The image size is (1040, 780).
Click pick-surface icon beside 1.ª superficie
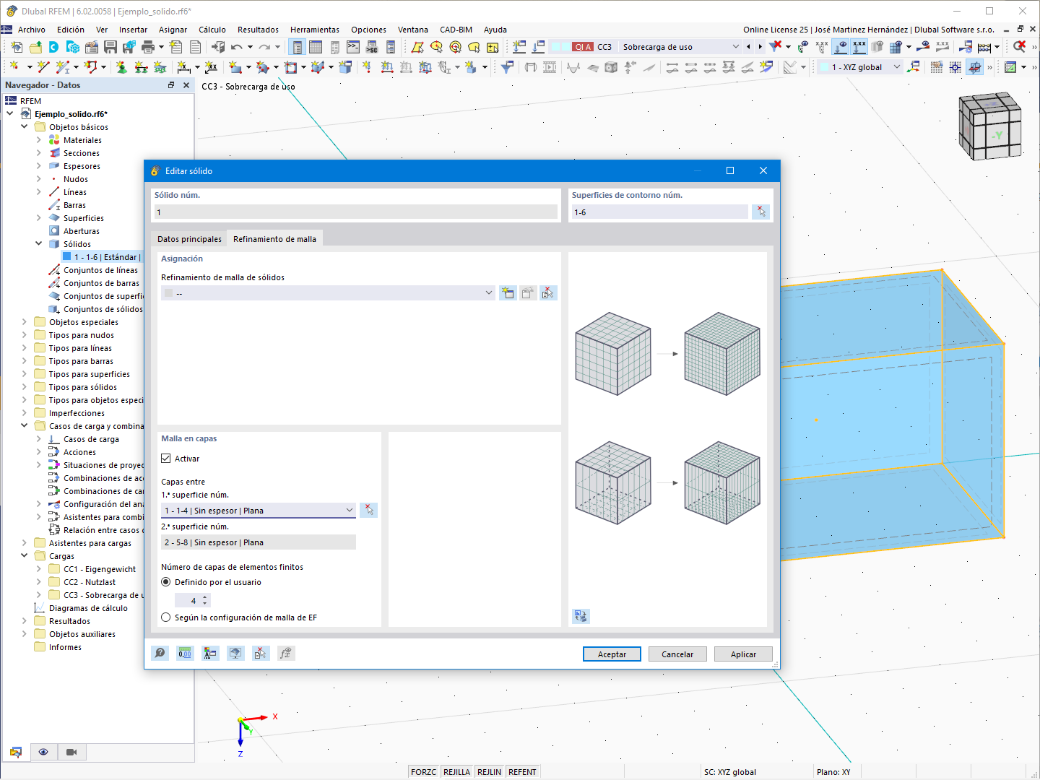(x=369, y=510)
